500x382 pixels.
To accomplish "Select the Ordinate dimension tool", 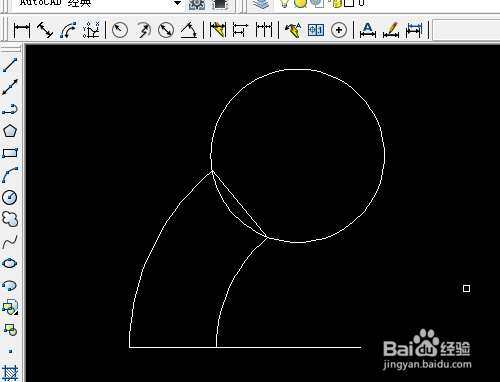I will click(x=91, y=30).
